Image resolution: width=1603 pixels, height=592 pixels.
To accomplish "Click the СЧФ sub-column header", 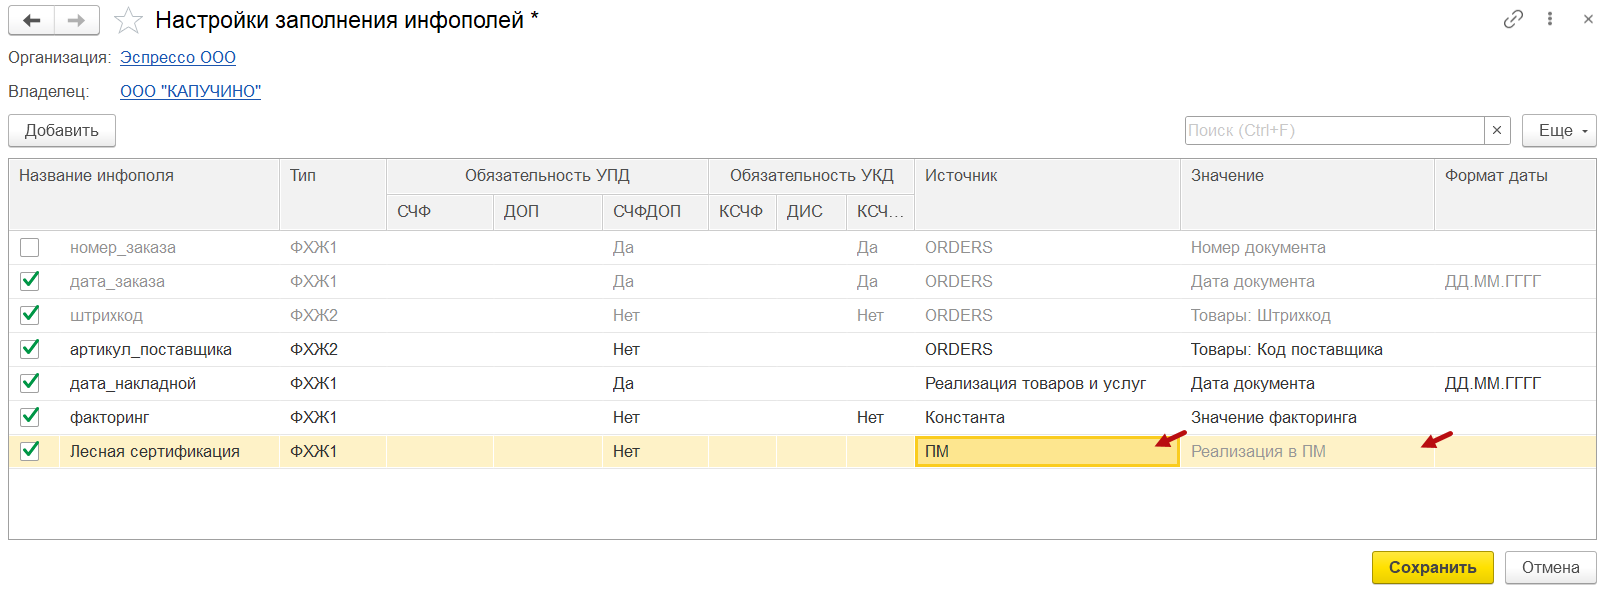I will click(440, 211).
